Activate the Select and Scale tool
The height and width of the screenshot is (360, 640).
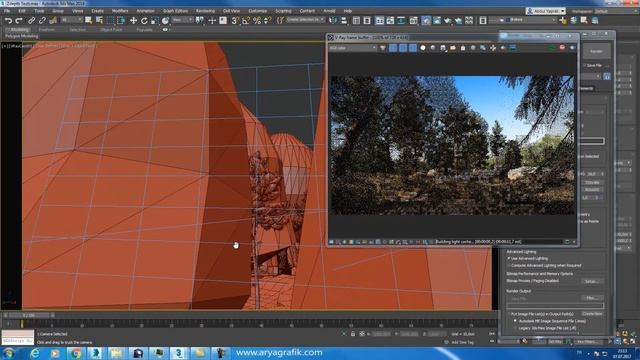click(x=155, y=20)
